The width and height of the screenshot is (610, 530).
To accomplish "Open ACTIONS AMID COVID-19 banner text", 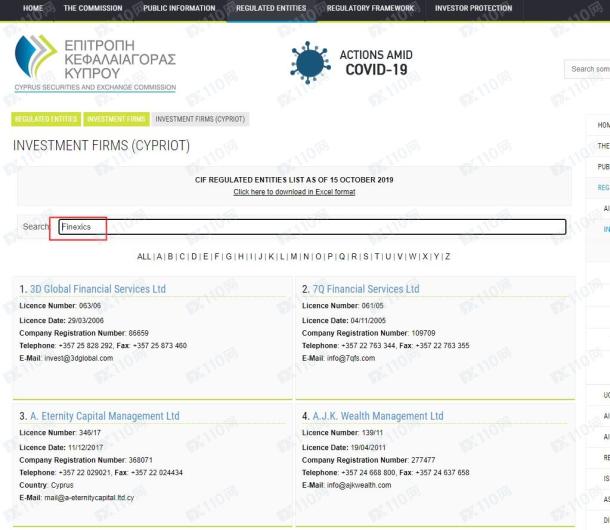I will point(376,62).
